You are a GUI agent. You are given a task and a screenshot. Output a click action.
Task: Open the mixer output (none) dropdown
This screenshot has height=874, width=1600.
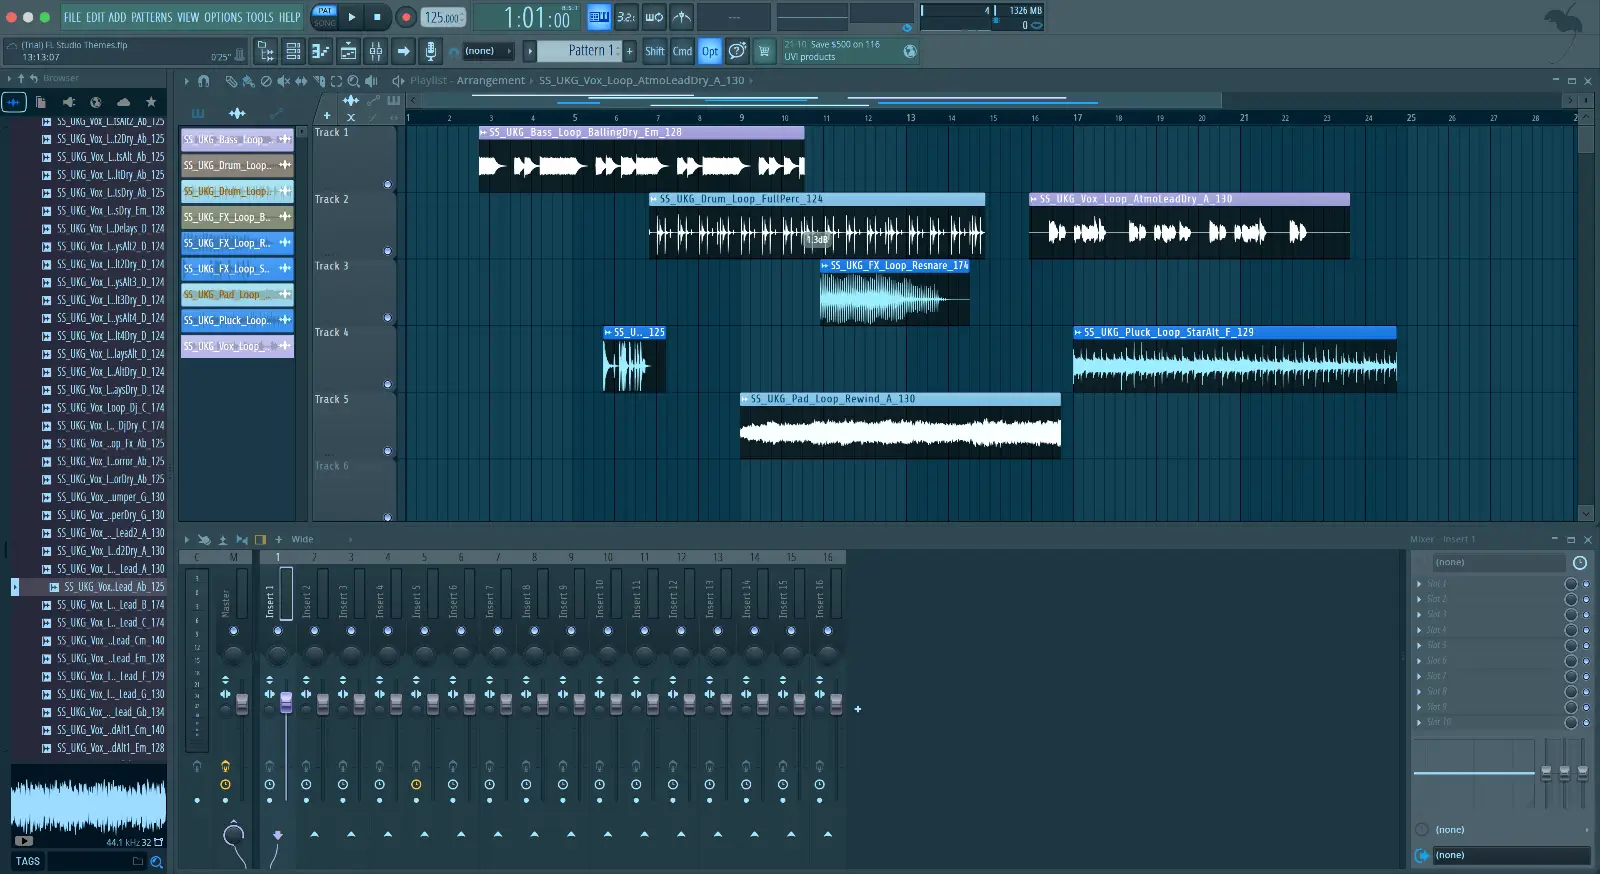[x=1512, y=855]
